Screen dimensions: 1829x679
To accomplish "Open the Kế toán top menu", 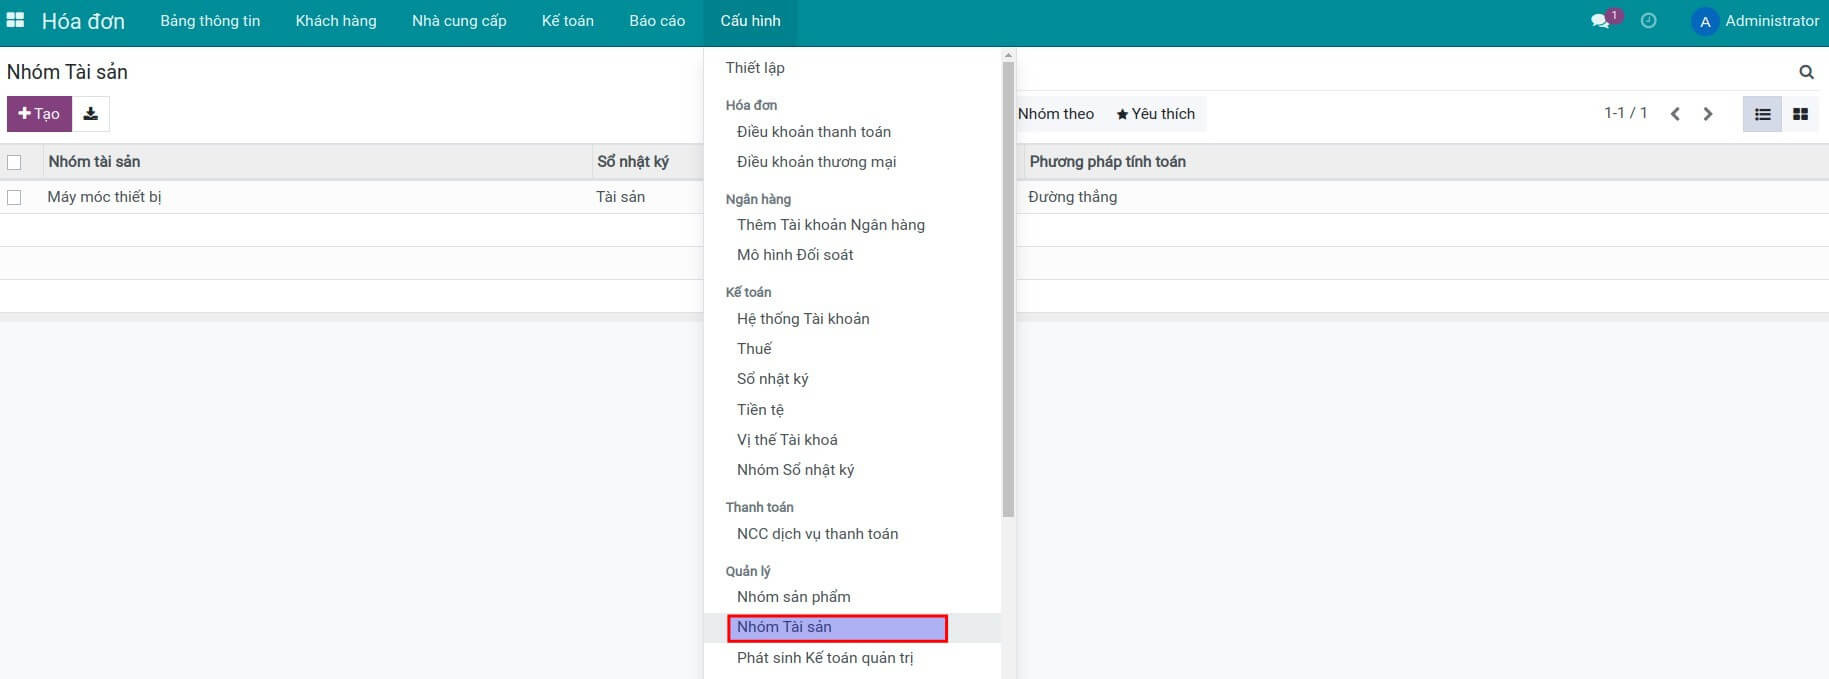I will (567, 21).
